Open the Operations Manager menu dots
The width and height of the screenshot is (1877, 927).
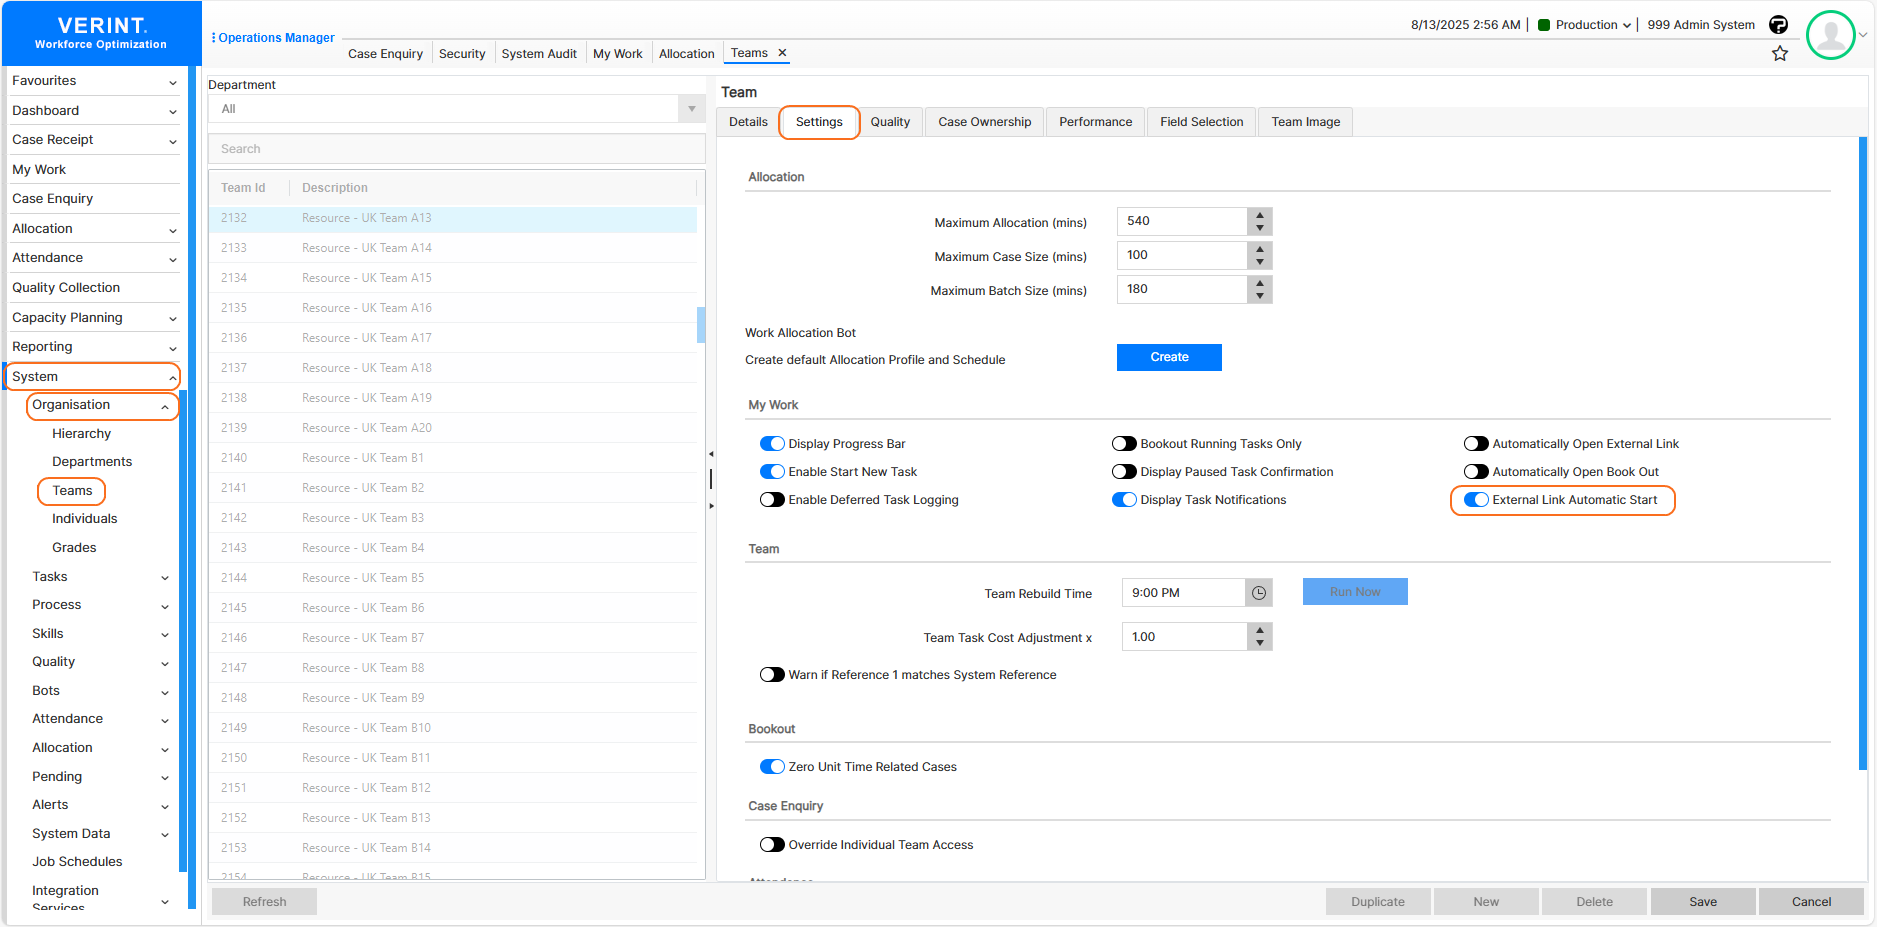213,38
